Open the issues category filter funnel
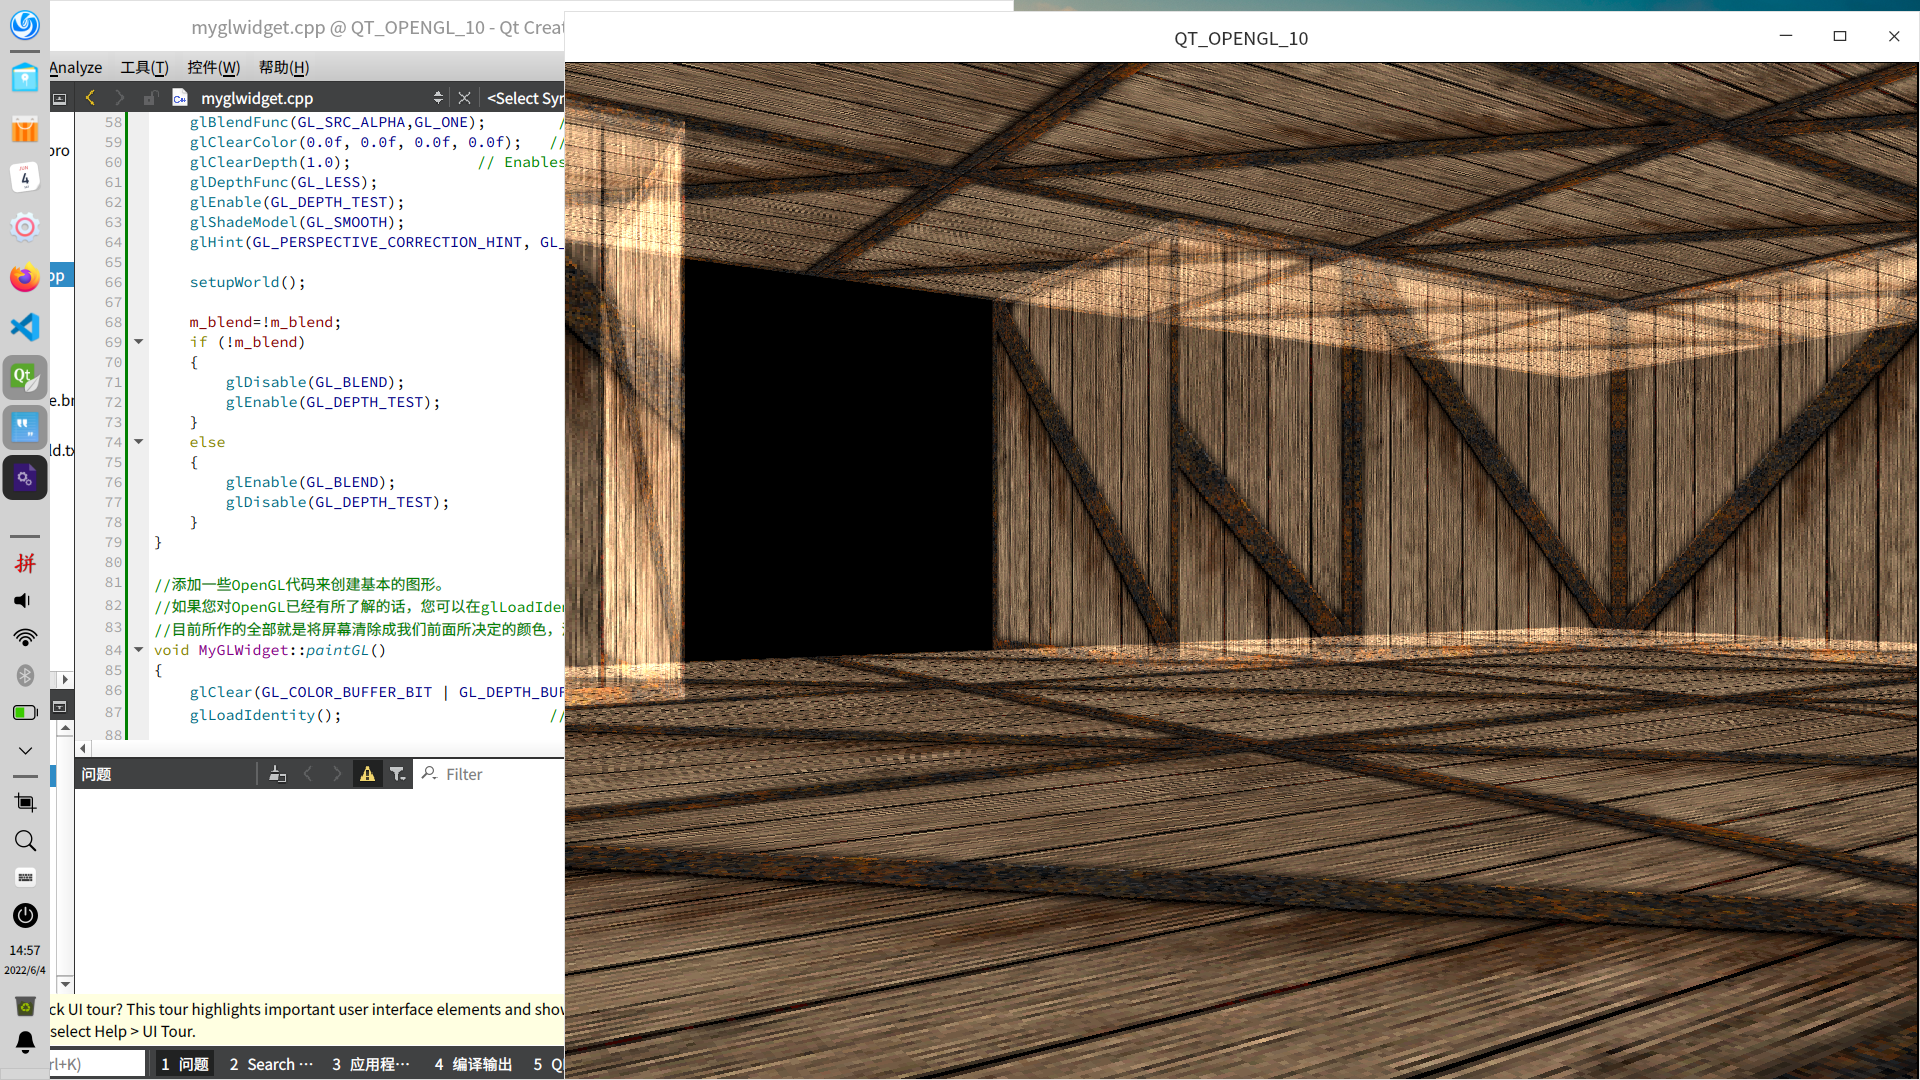 tap(397, 774)
